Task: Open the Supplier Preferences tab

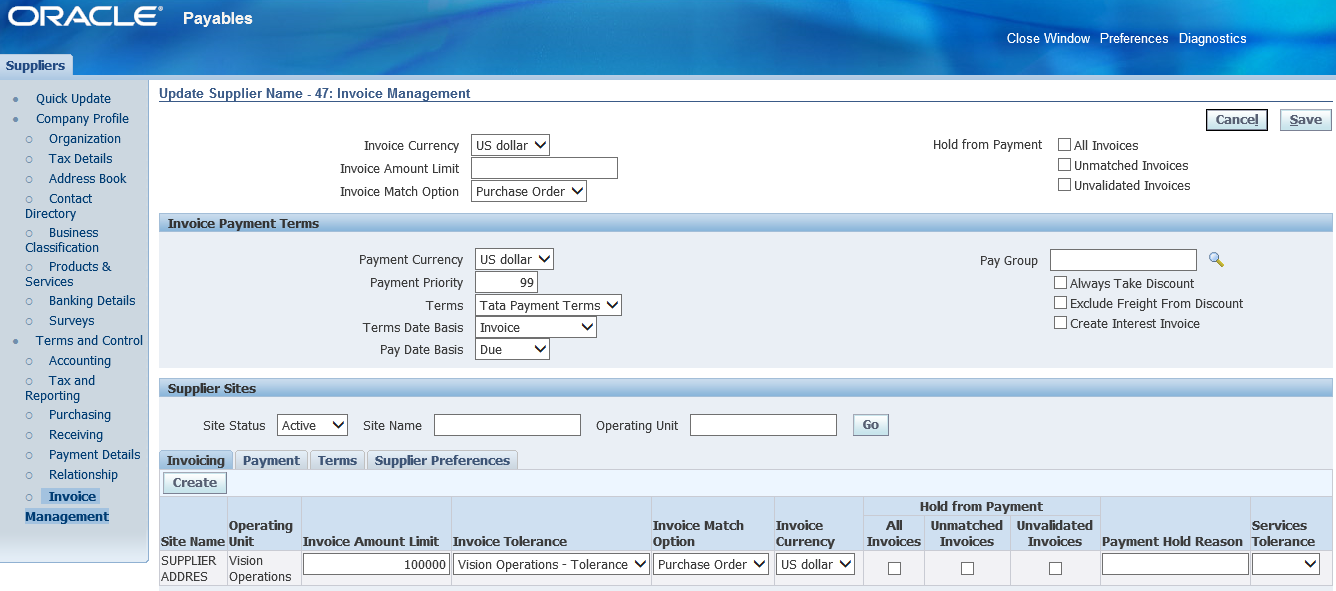Action: coord(442,460)
